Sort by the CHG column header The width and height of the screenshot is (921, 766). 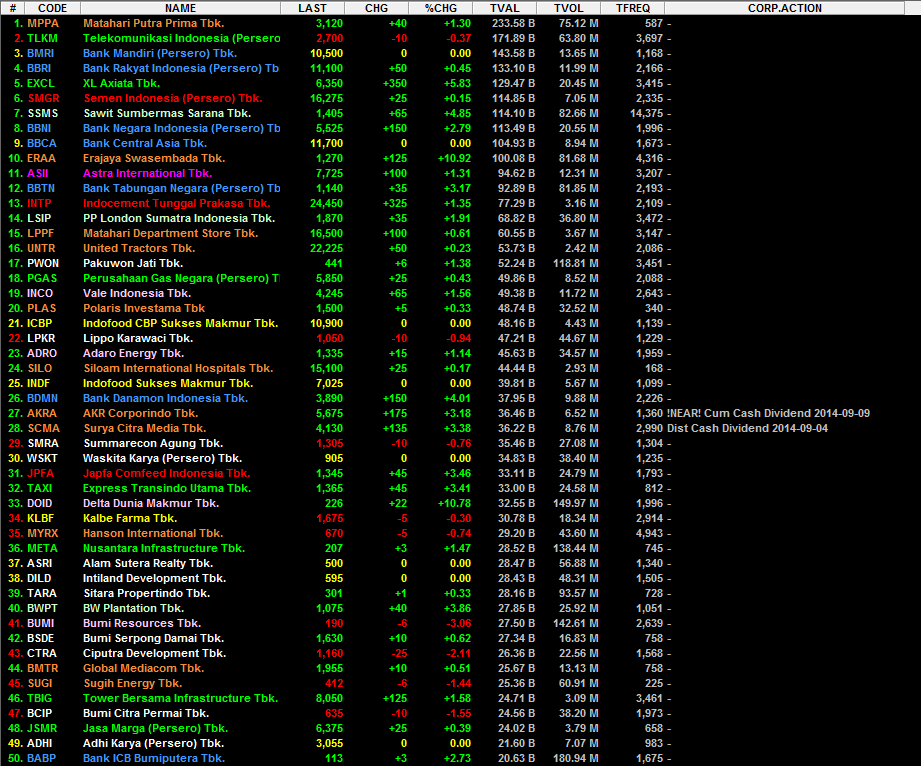click(x=377, y=8)
